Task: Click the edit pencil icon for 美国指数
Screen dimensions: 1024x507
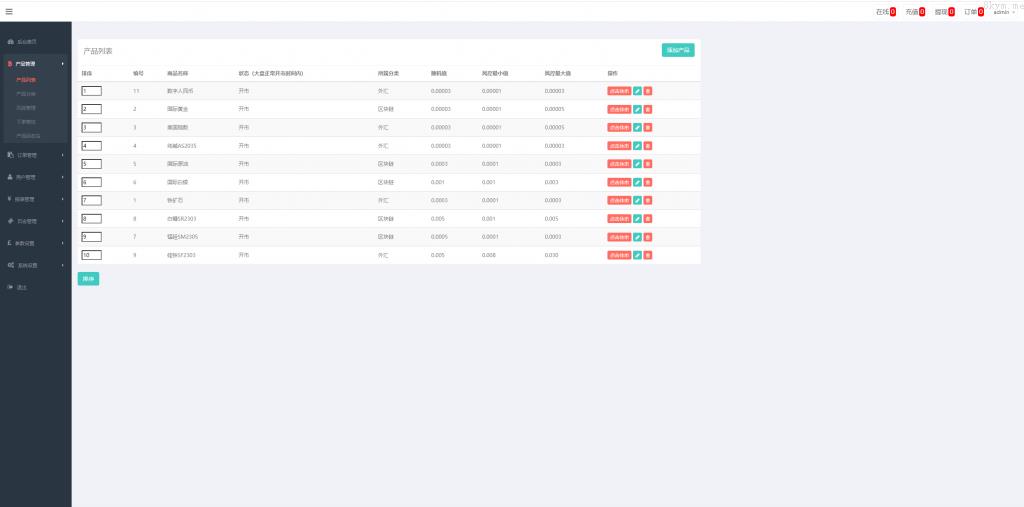Action: click(x=638, y=127)
